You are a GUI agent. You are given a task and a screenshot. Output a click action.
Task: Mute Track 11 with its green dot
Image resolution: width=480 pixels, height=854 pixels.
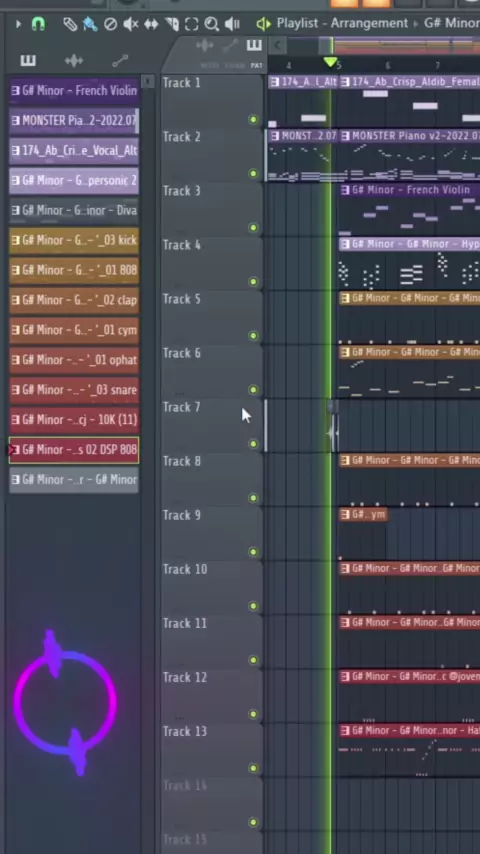click(x=253, y=660)
